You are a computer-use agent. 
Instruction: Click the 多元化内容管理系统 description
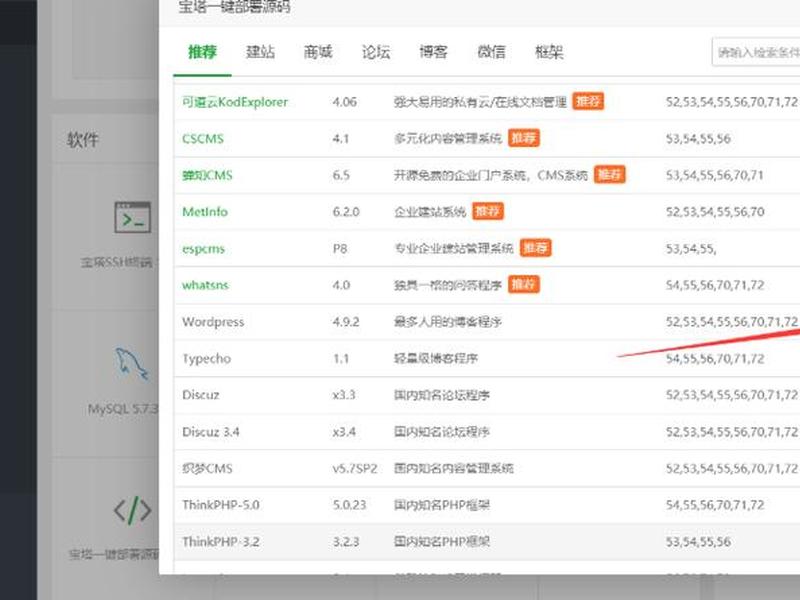(x=447, y=138)
